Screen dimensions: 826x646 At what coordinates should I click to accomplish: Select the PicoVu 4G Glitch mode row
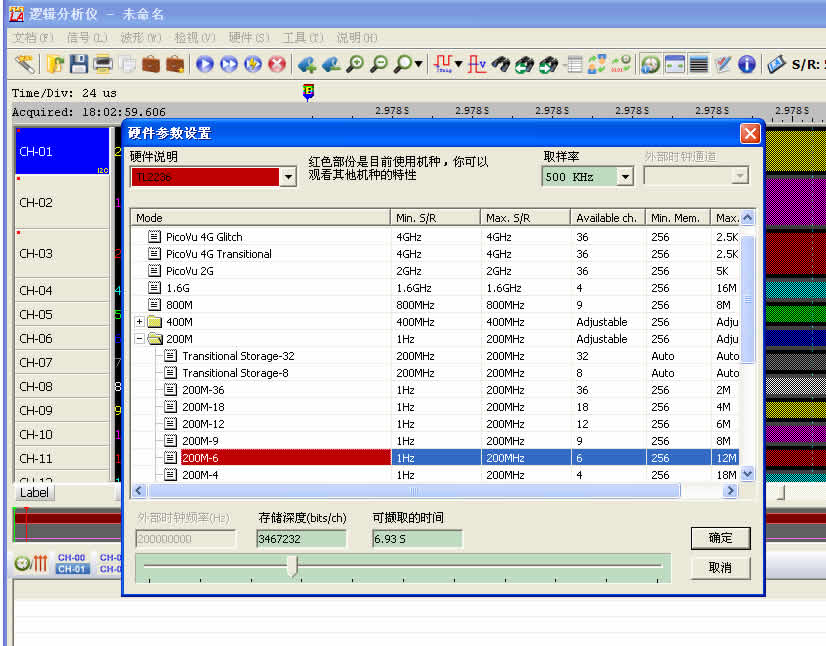(435, 237)
